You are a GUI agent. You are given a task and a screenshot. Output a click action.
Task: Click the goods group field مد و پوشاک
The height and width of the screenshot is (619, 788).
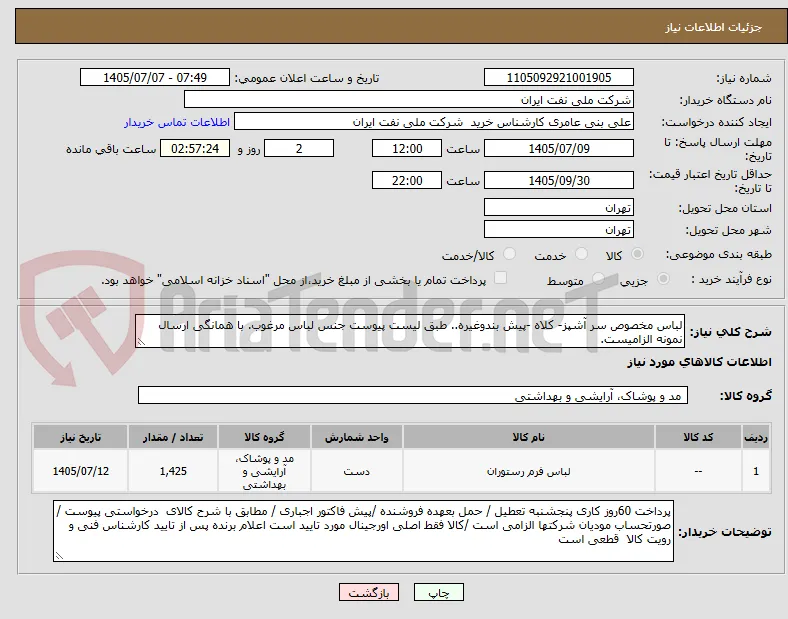pyautogui.click(x=413, y=395)
